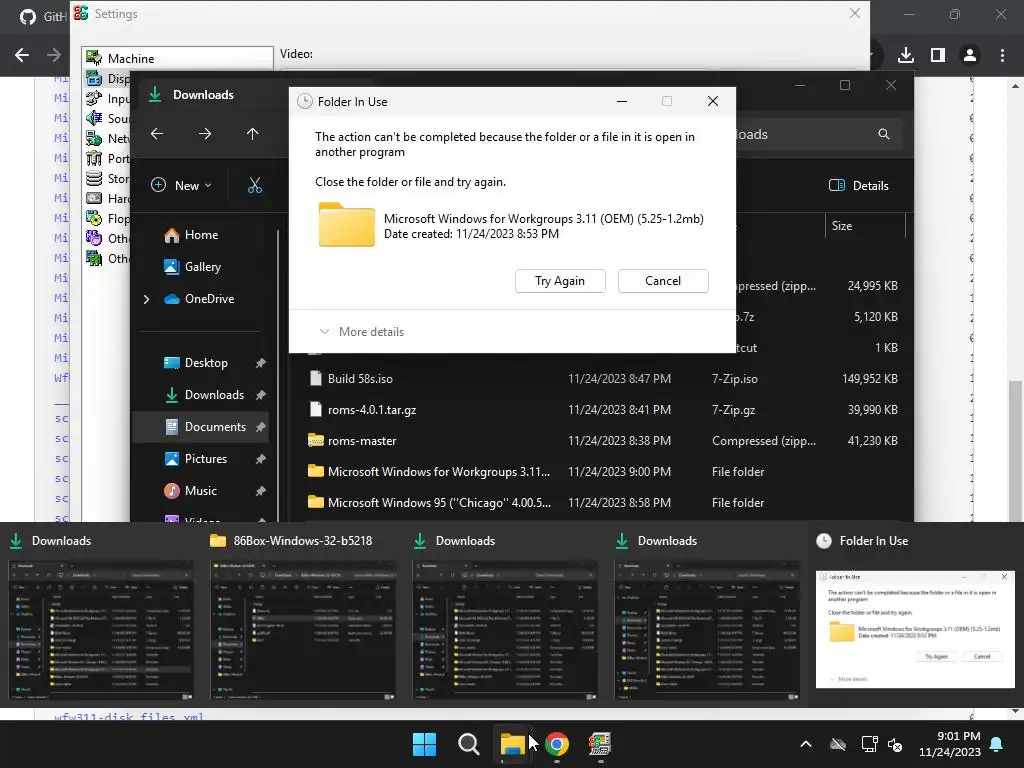Click Chrome page vertical scrollbar

tap(1016, 451)
